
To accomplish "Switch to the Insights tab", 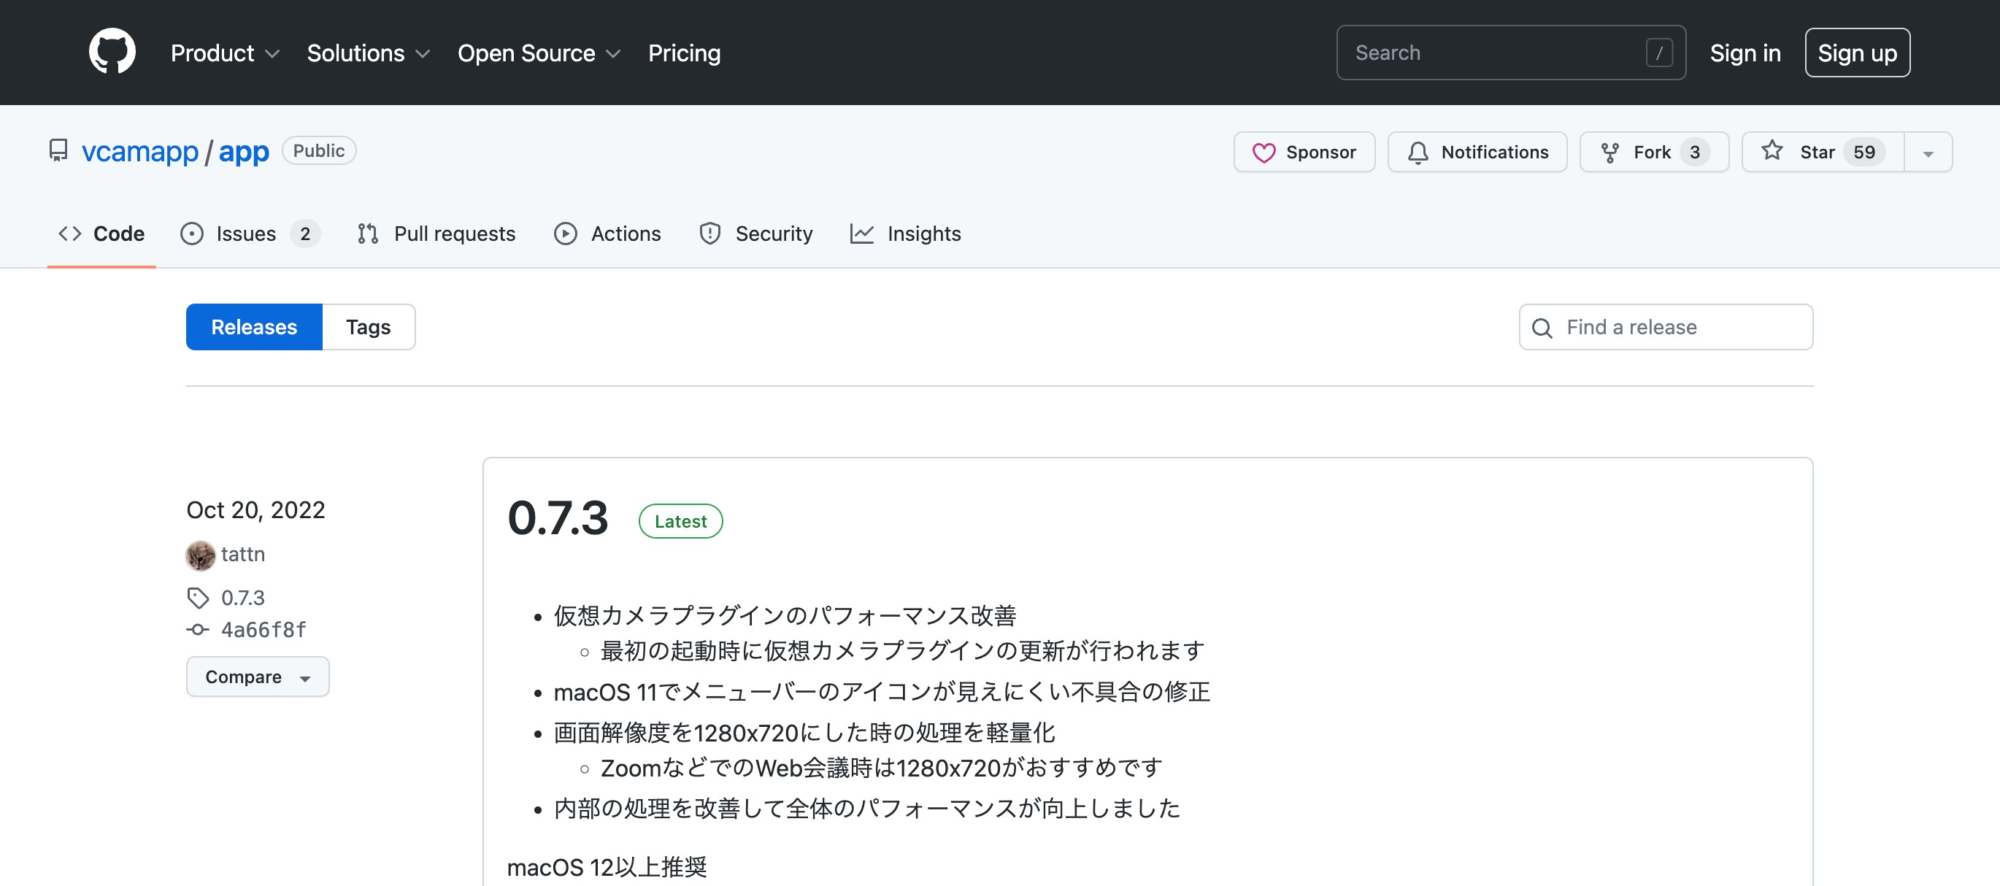I will tap(906, 234).
